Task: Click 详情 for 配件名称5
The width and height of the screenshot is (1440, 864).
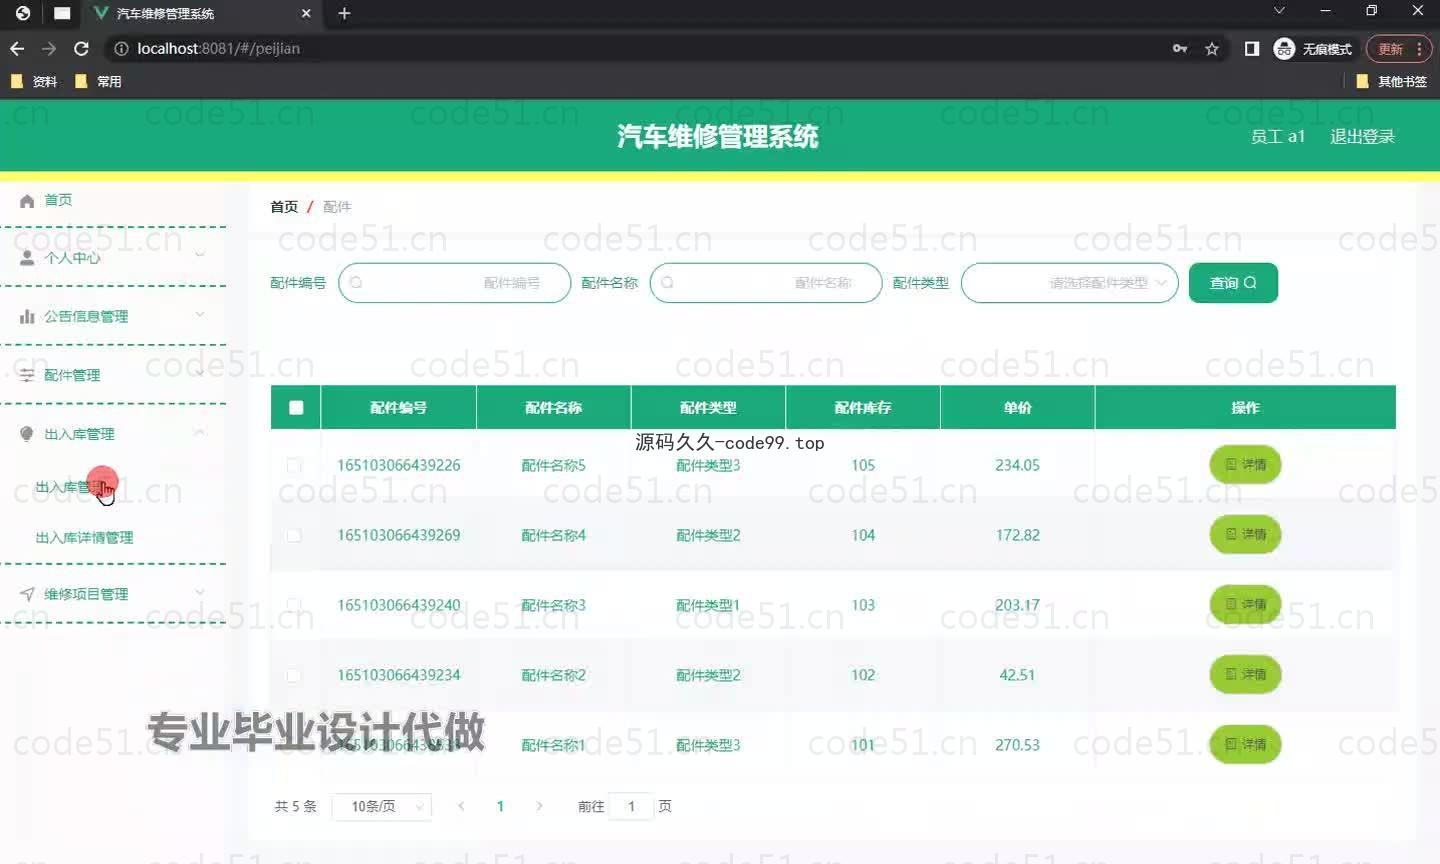Action: (x=1245, y=464)
